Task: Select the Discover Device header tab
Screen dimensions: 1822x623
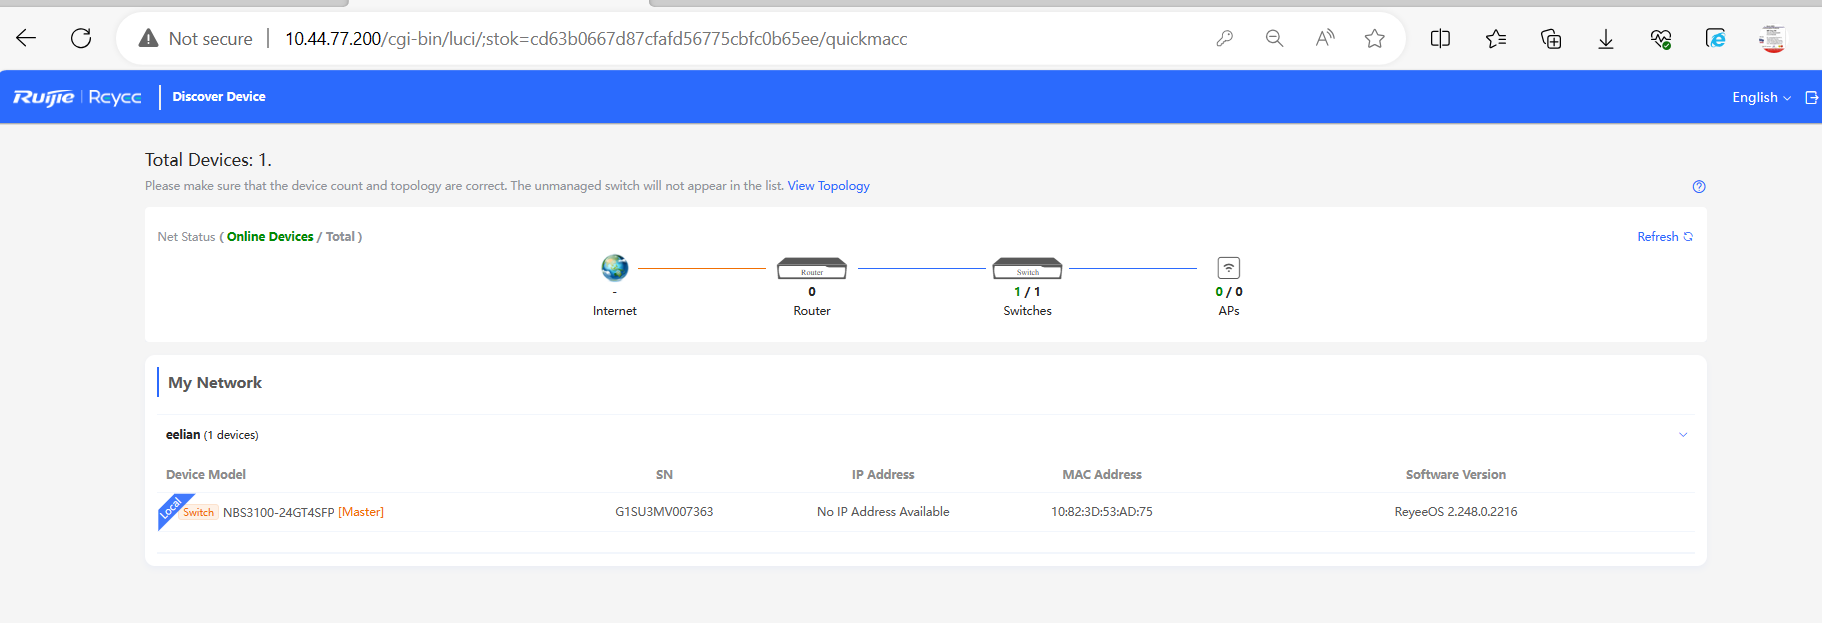Action: [219, 97]
